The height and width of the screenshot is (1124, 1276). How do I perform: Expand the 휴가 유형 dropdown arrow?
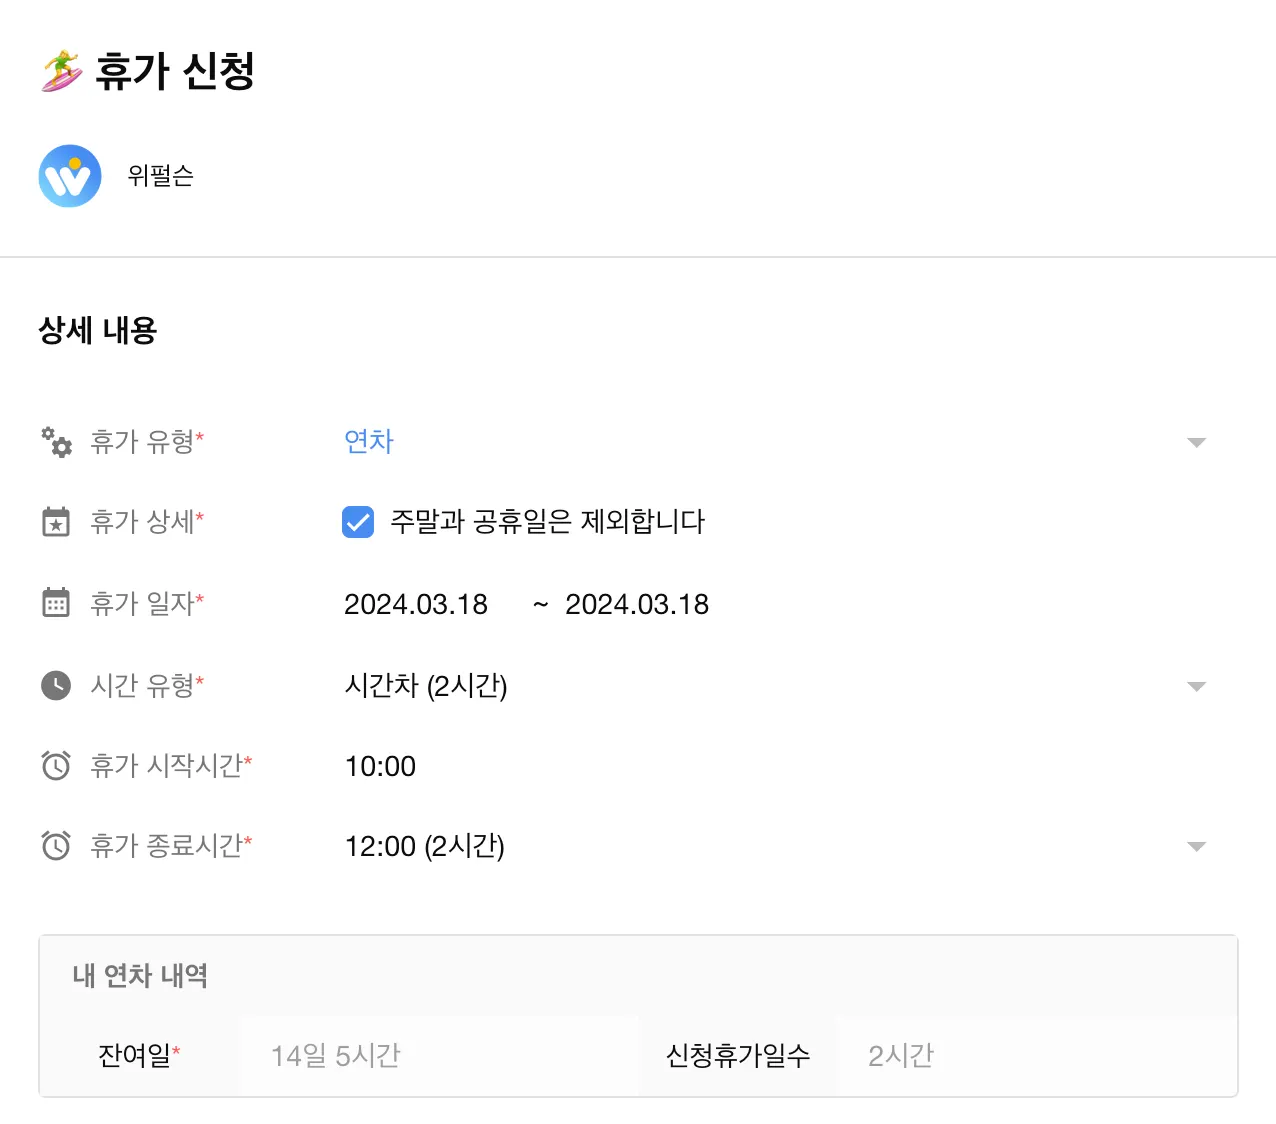point(1196,442)
